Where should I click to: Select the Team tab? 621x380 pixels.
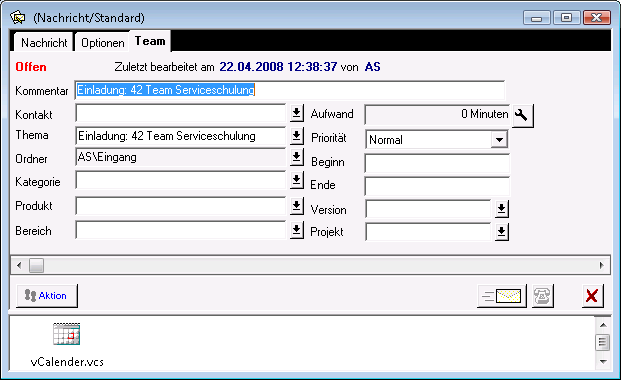click(x=150, y=41)
